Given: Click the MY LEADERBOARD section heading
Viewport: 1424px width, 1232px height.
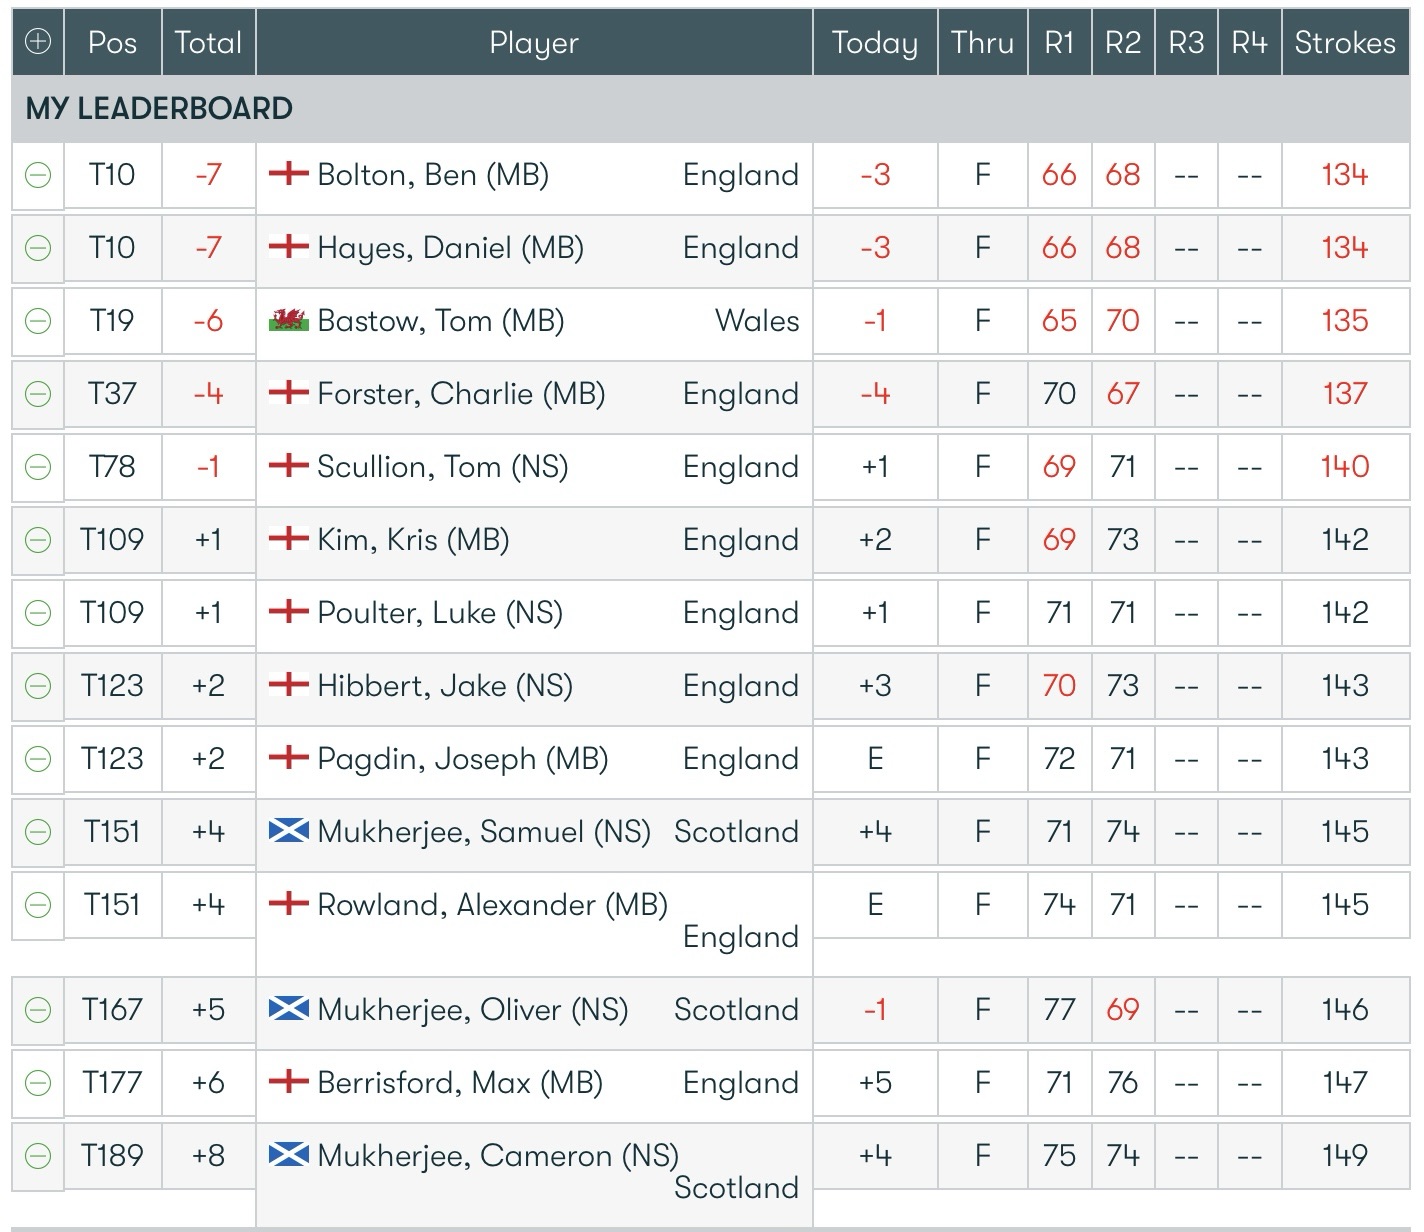Looking at the screenshot, I should (159, 108).
